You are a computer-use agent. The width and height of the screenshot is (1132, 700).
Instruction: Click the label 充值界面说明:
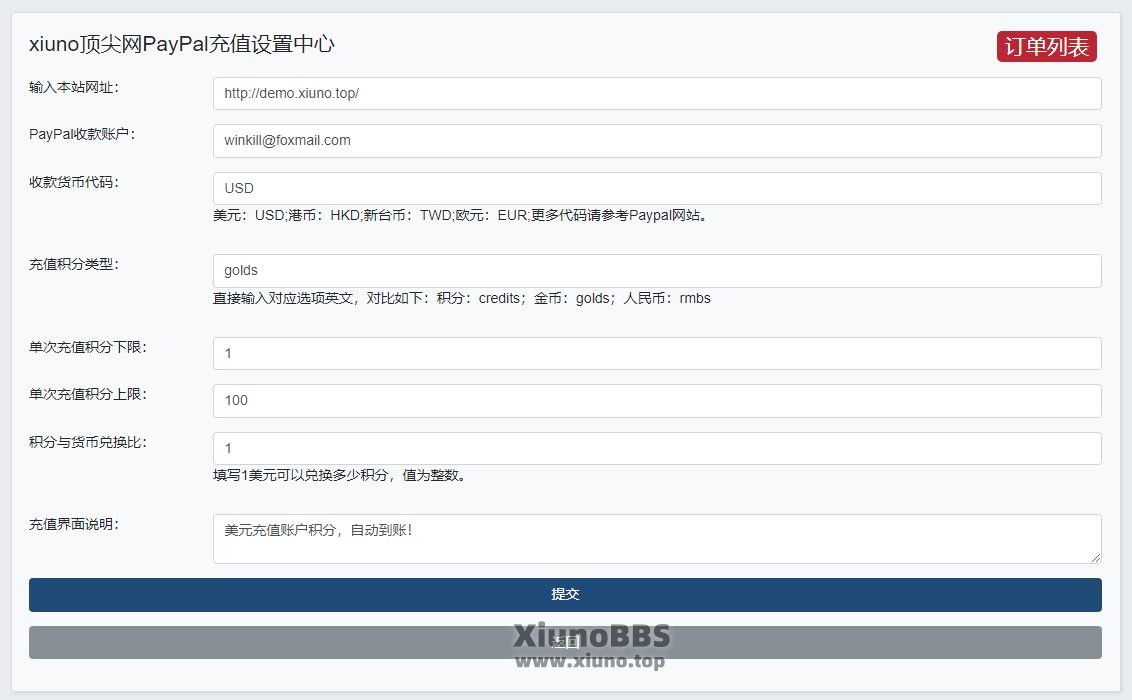(74, 524)
